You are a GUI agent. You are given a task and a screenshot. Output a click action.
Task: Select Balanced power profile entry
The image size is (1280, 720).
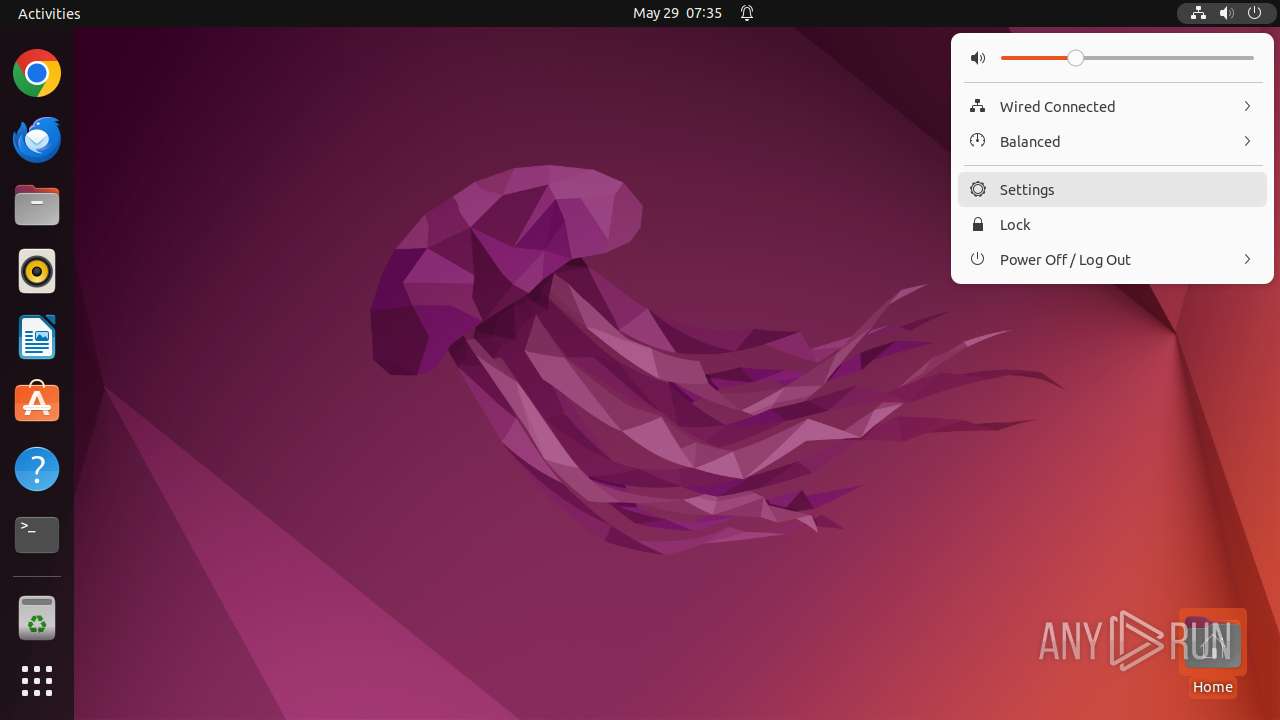(1112, 141)
